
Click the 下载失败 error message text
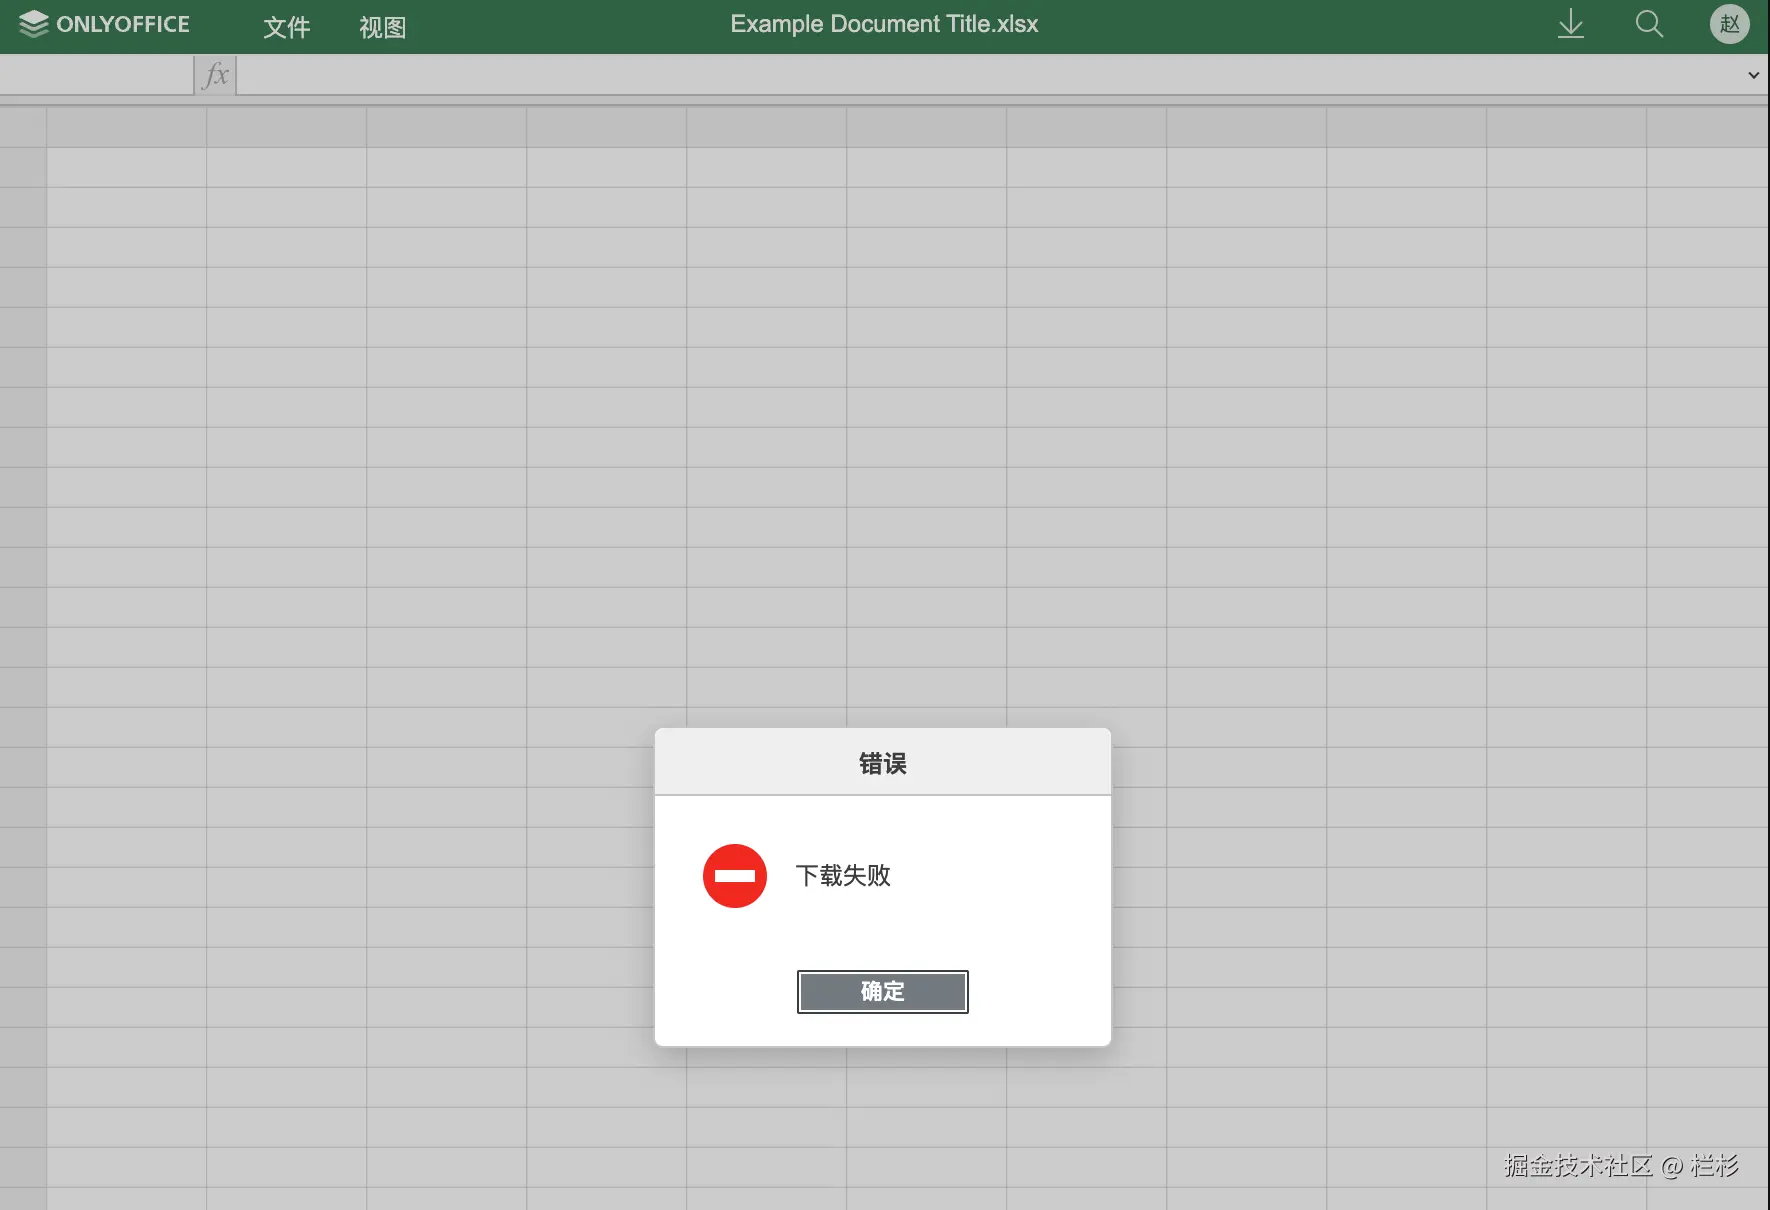843,876
